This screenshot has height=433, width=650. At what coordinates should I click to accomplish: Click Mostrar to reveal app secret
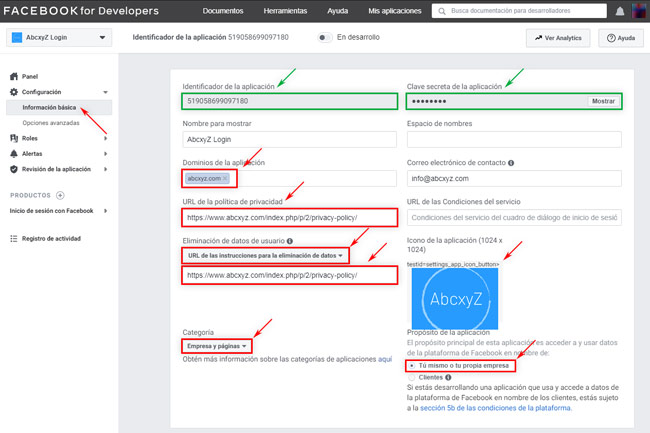[x=603, y=101]
